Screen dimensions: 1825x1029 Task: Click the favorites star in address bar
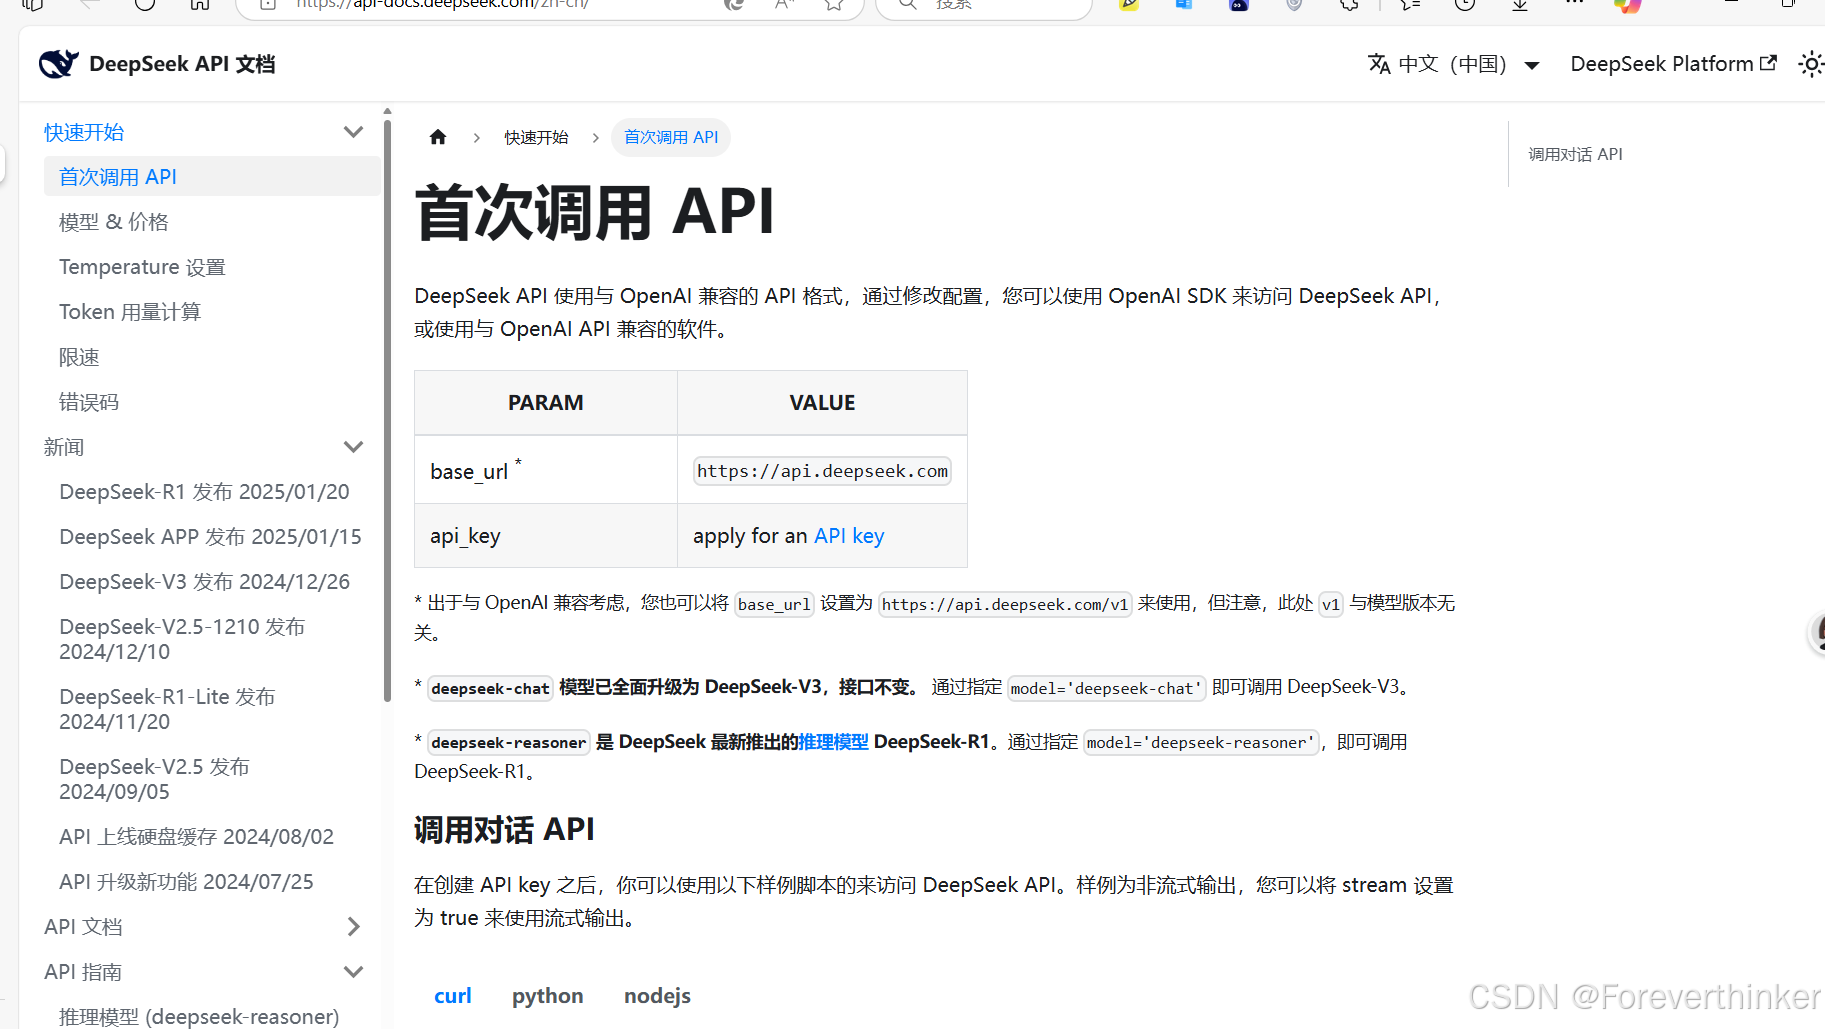[834, 4]
